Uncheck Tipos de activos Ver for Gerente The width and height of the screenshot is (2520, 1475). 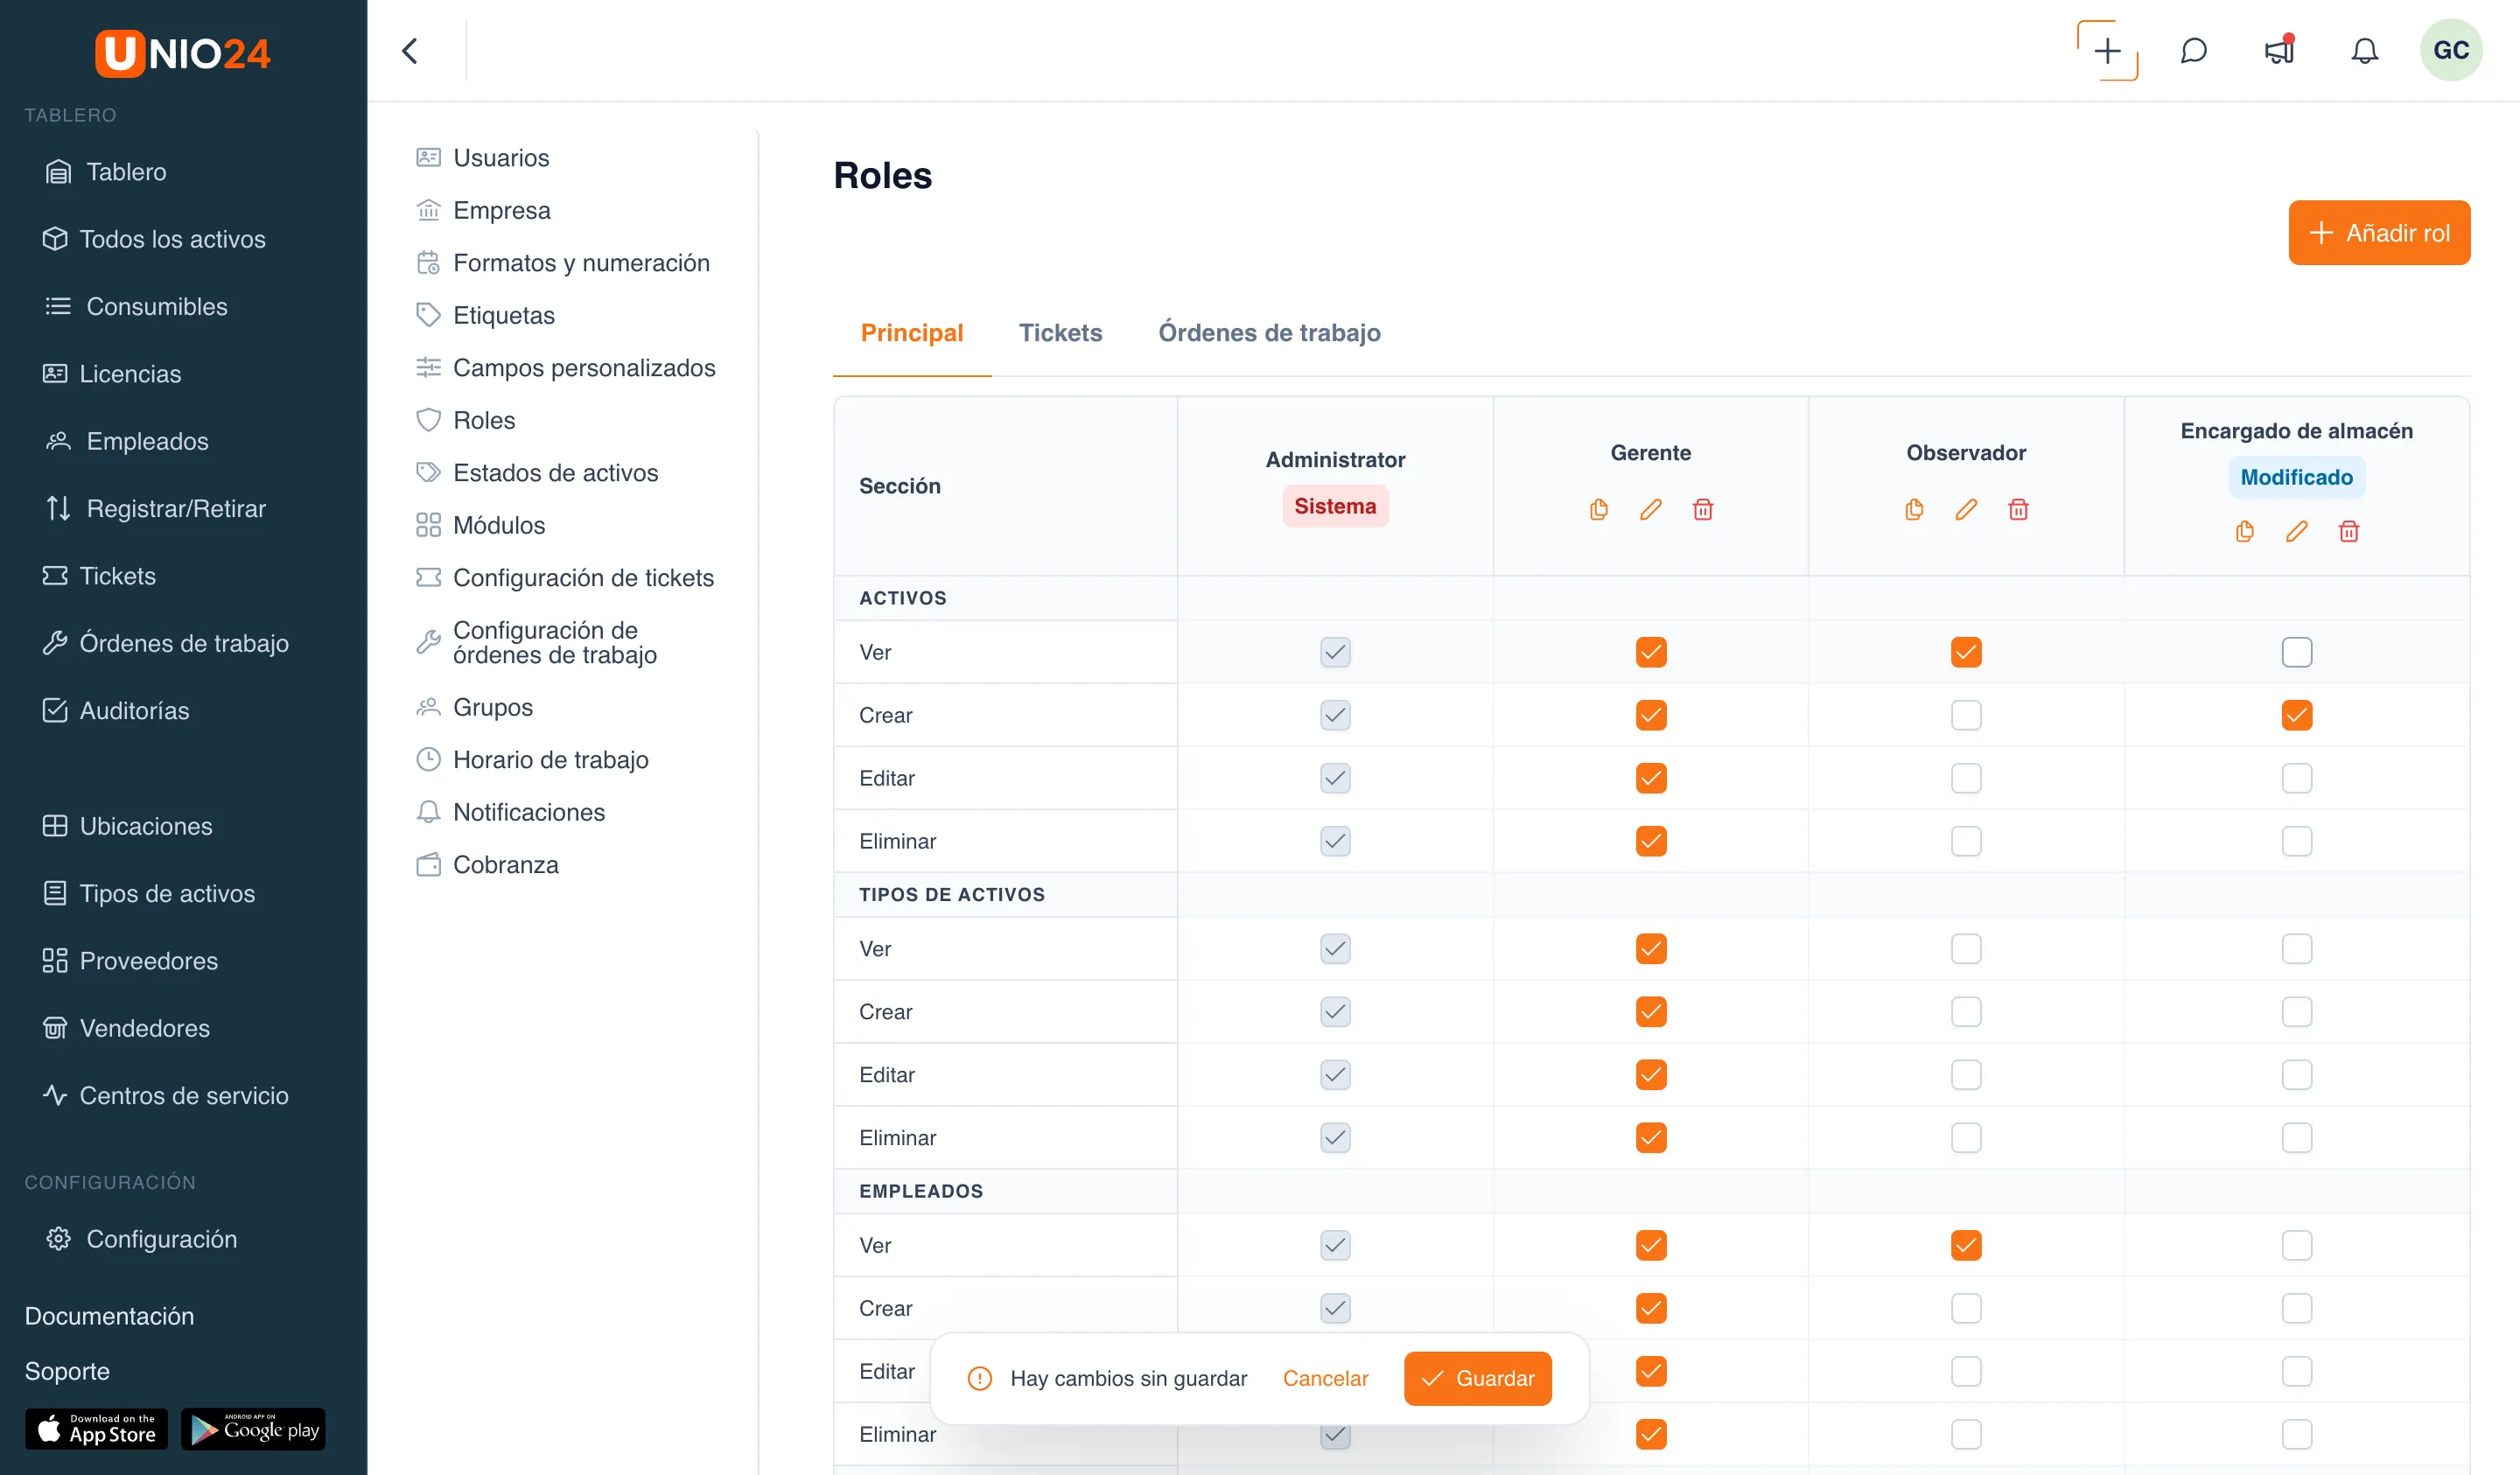(1651, 948)
